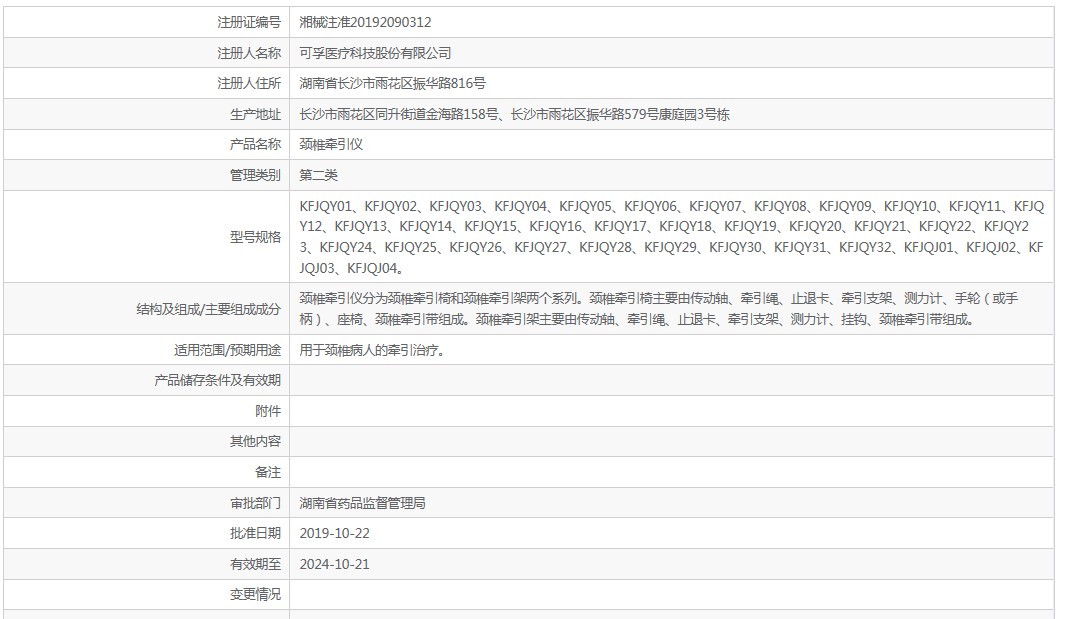Viewport: 1065px width, 619px height.
Task: Select registration number 湘械注准20192090312
Action: pos(365,22)
